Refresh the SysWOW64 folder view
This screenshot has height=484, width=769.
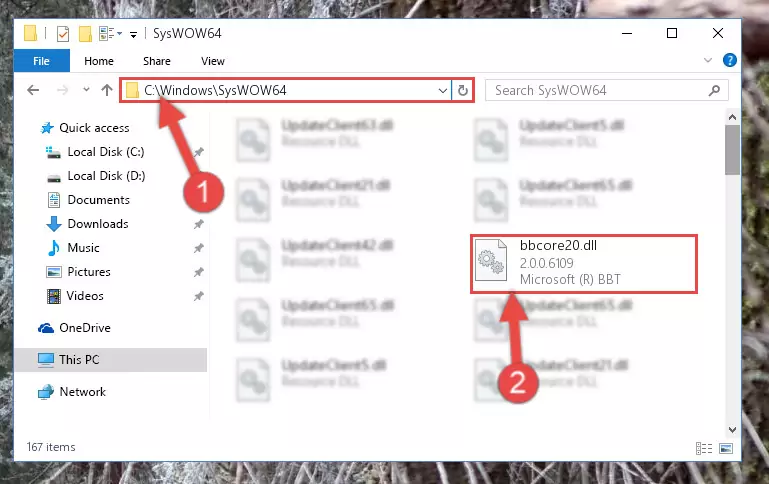462,90
